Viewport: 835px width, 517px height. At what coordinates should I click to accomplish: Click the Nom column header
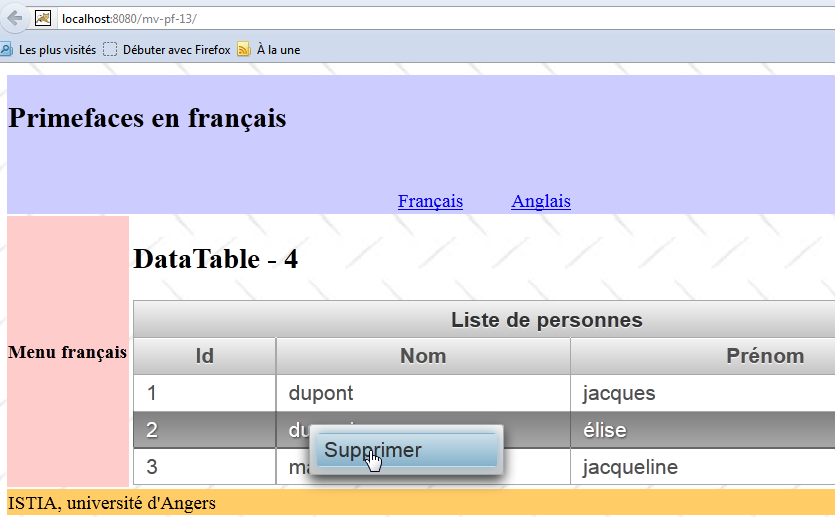tap(423, 356)
